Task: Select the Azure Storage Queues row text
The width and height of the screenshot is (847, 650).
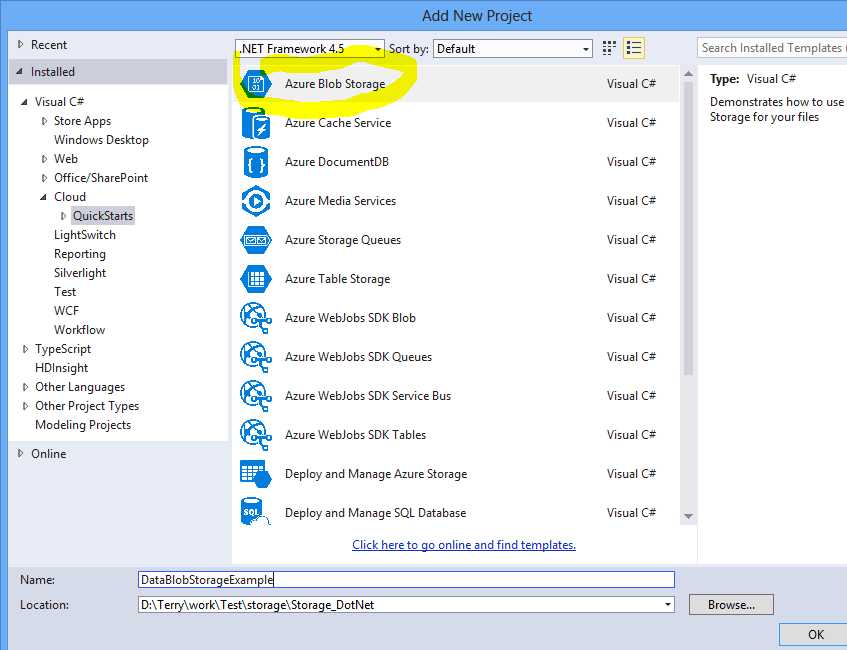Action: [x=343, y=240]
